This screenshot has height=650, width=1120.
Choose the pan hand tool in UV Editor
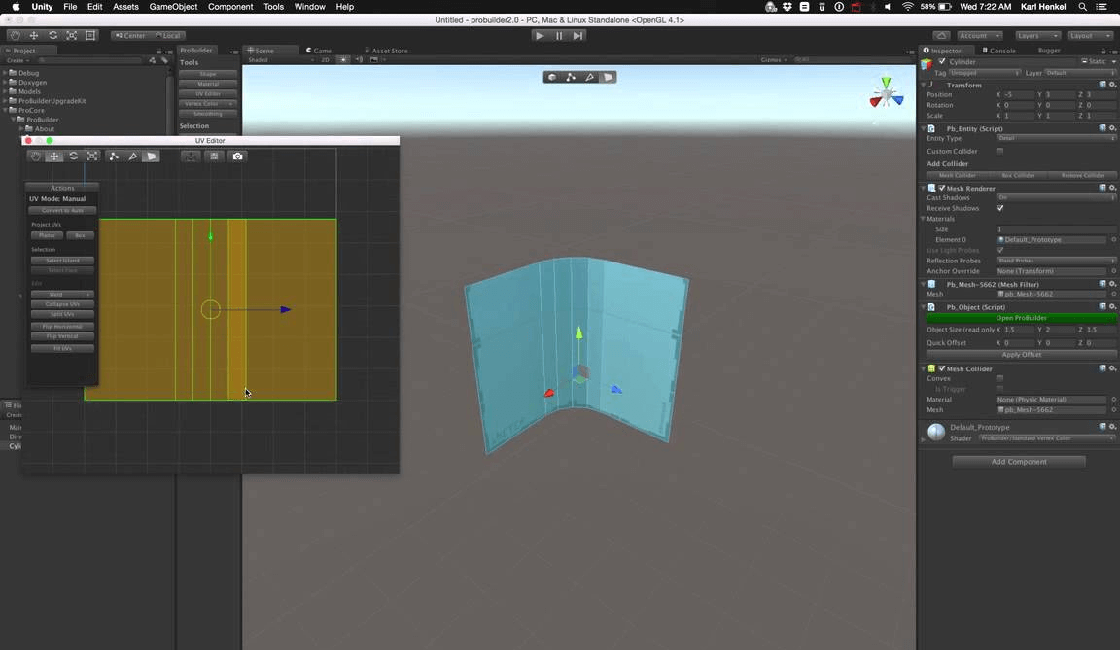[x=35, y=156]
